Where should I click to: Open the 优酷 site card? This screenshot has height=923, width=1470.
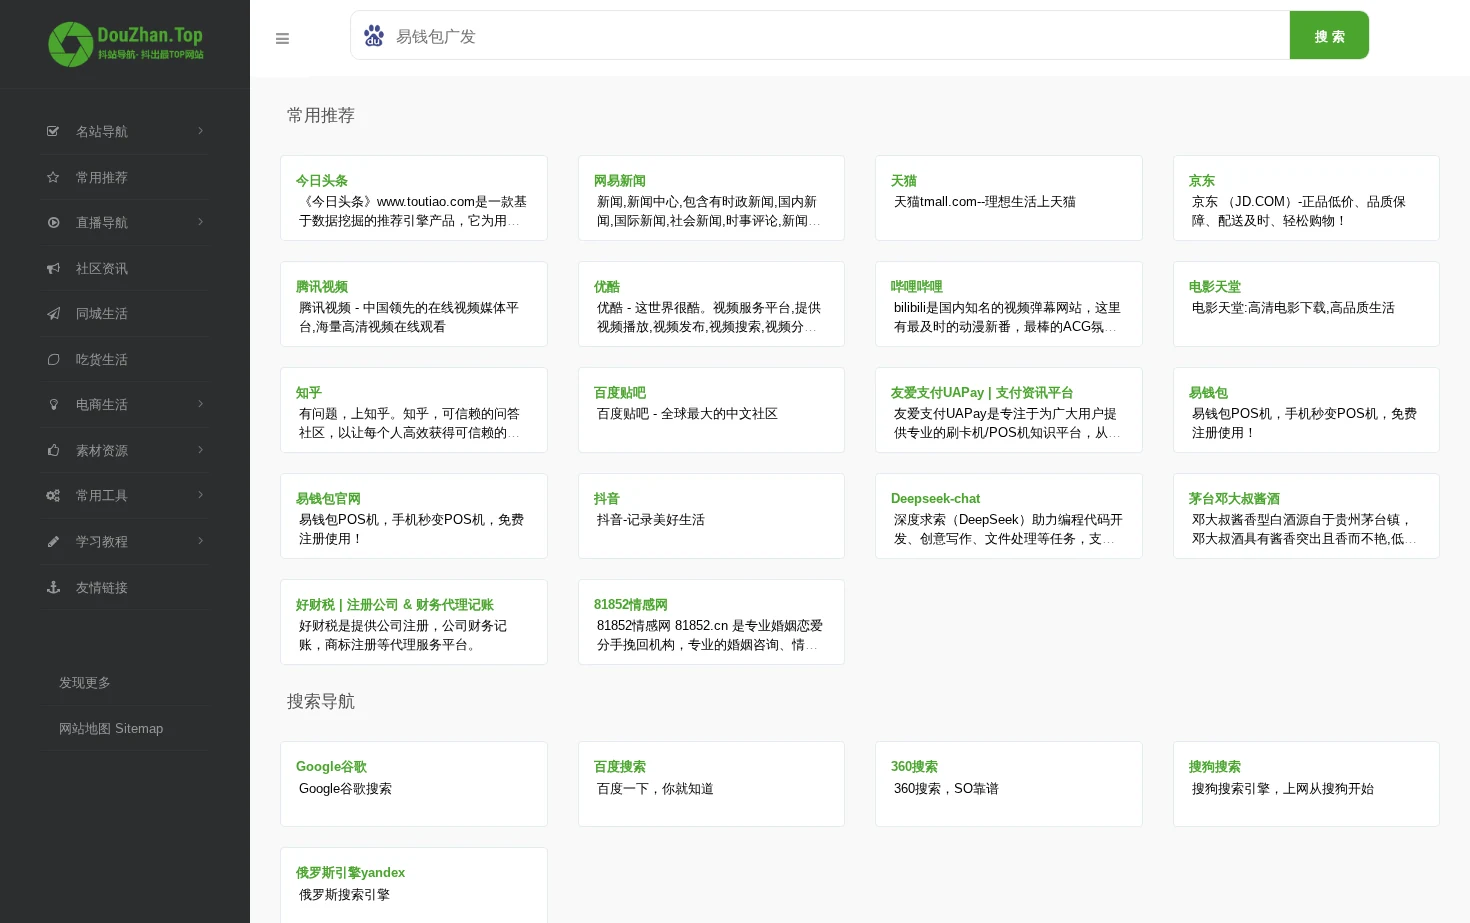click(711, 304)
